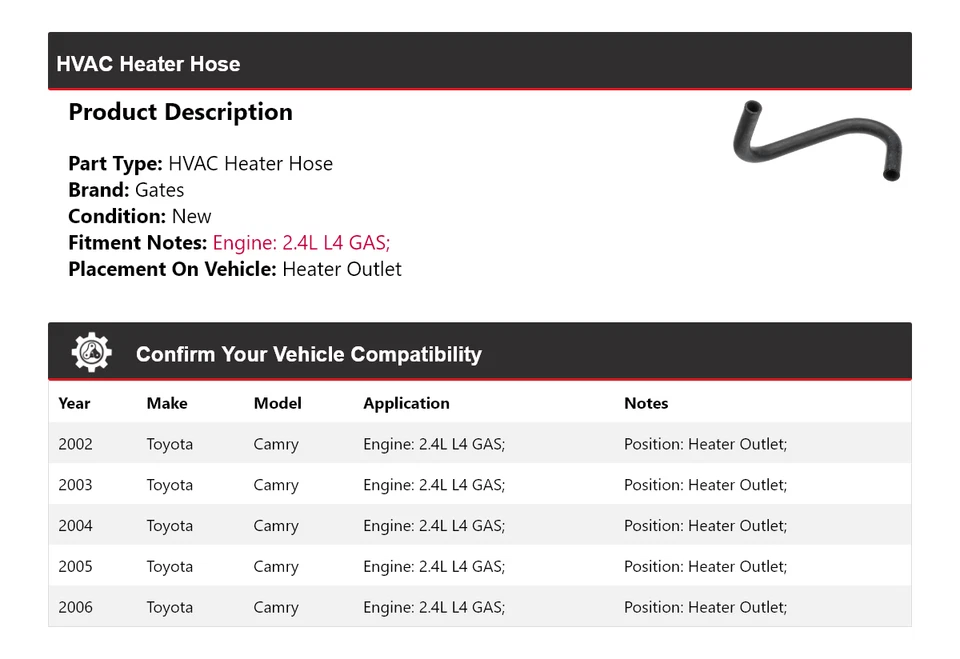Click Toyota in the 2004 row
This screenshot has width=960, height=659.
[170, 526]
